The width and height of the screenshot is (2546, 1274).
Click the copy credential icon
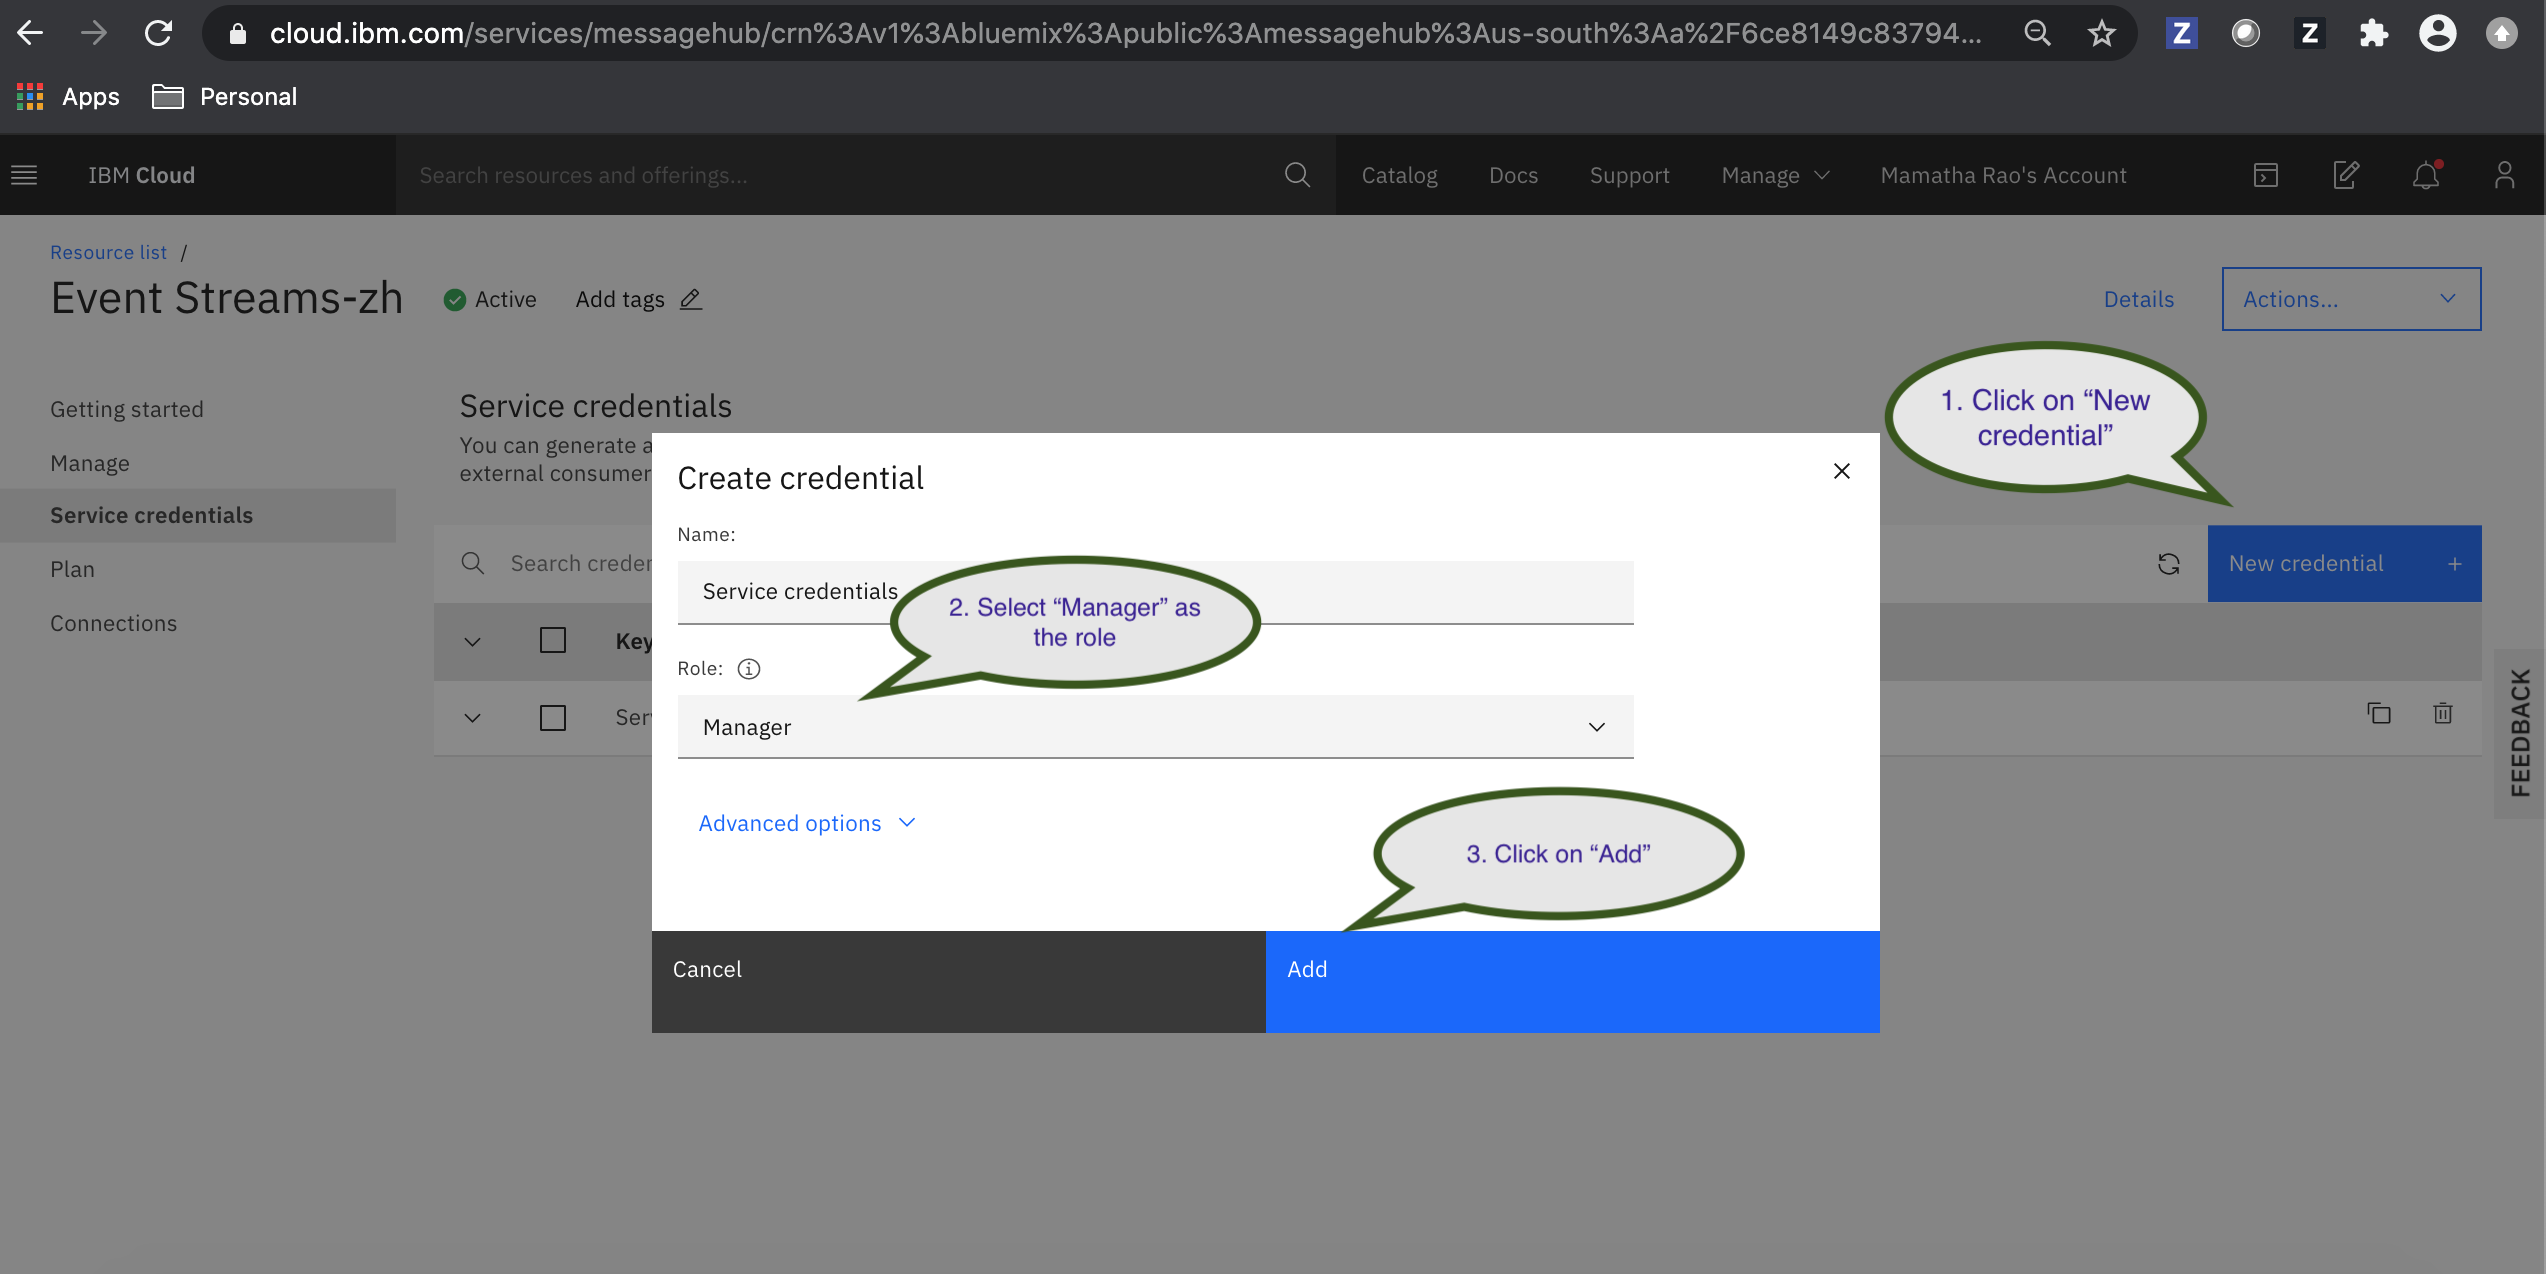[x=2379, y=713]
